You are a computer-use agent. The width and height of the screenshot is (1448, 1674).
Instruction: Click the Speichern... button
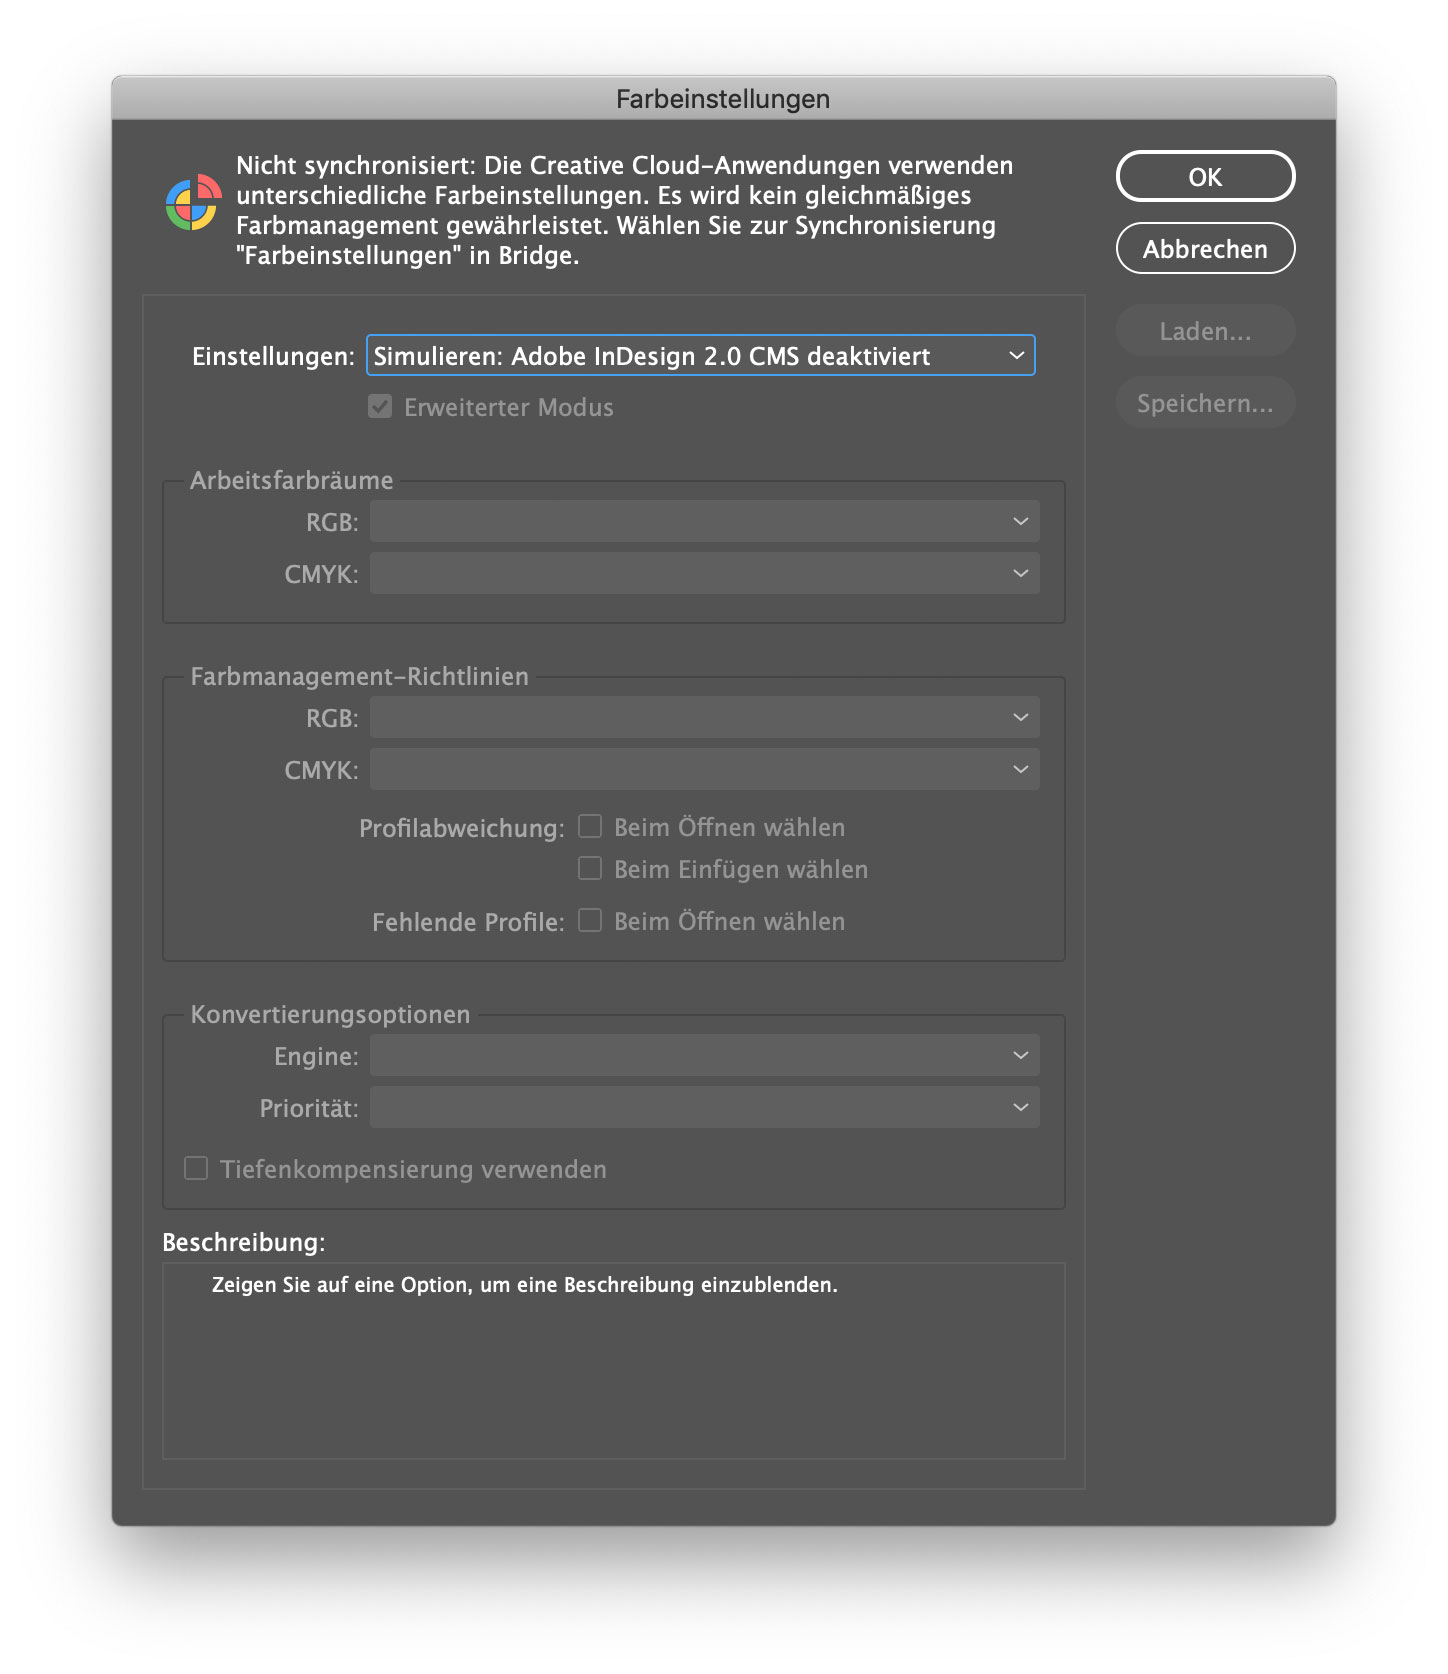point(1205,403)
